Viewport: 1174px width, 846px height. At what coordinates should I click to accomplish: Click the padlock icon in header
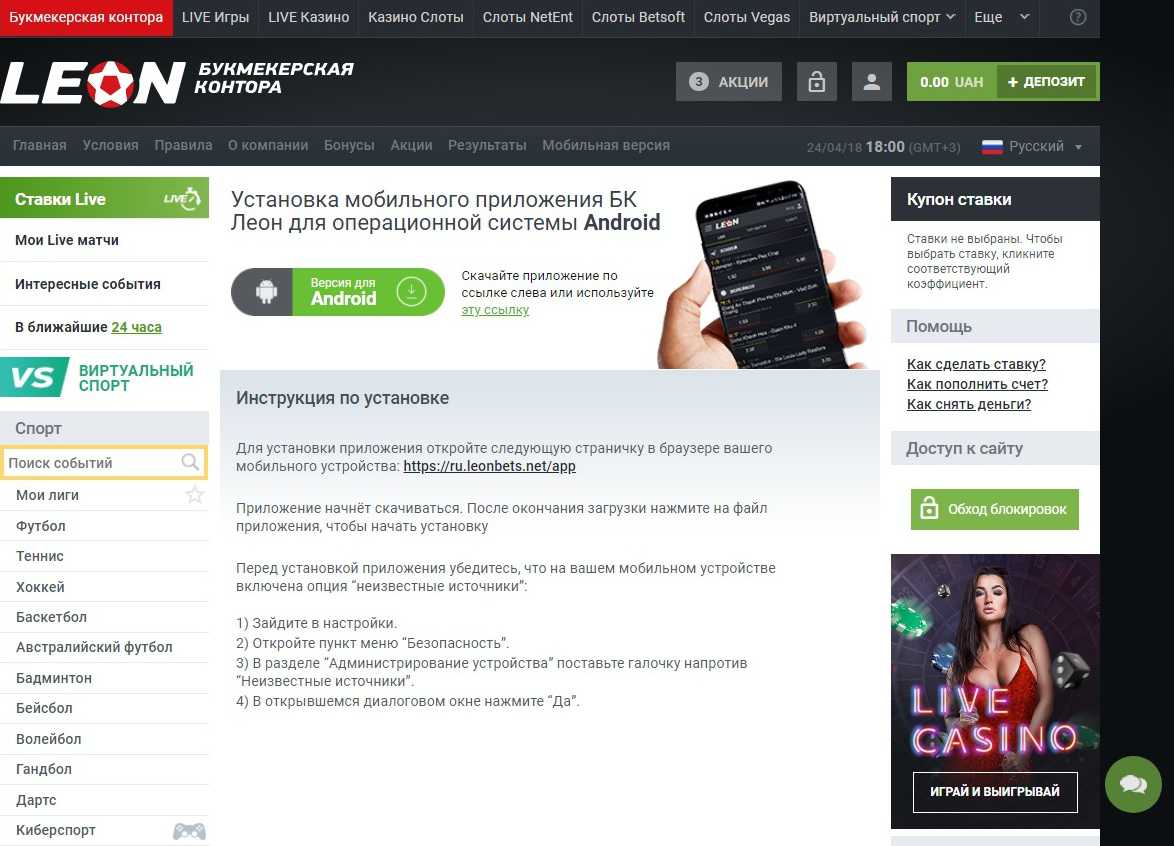[x=816, y=82]
